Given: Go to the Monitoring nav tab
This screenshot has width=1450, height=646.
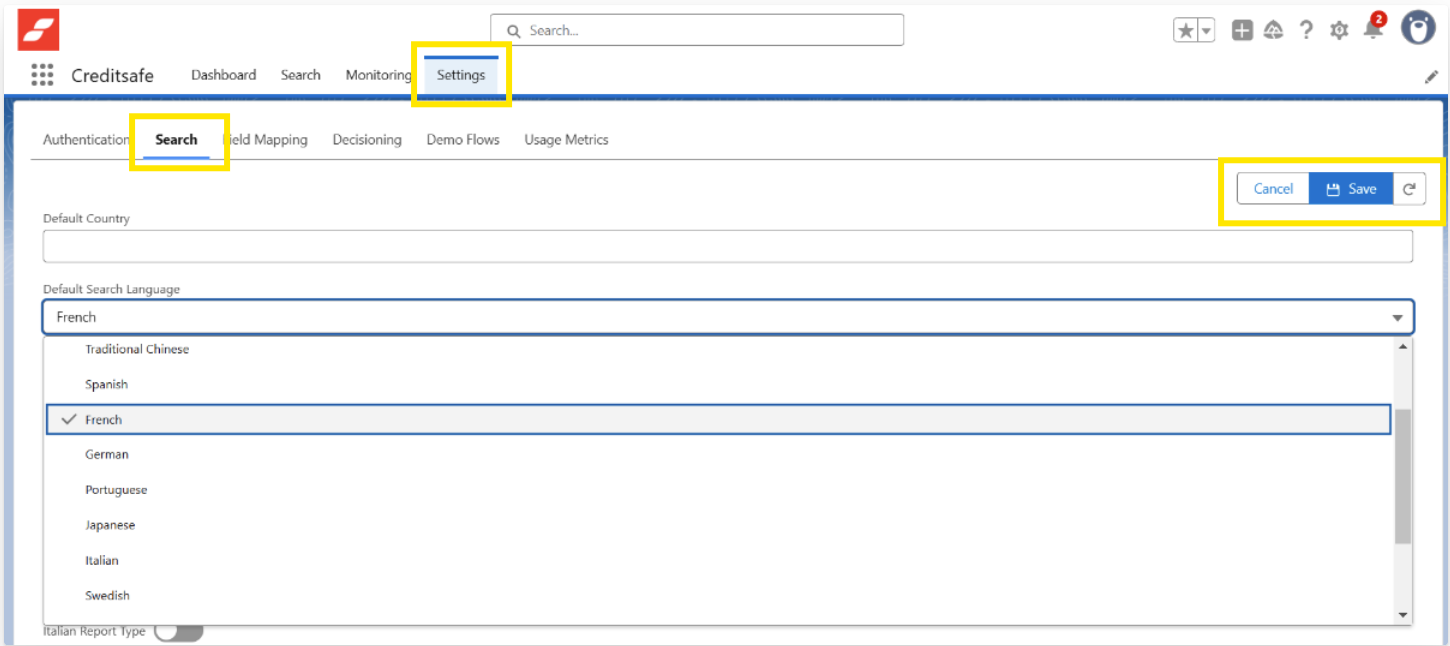Looking at the screenshot, I should click(x=379, y=75).
